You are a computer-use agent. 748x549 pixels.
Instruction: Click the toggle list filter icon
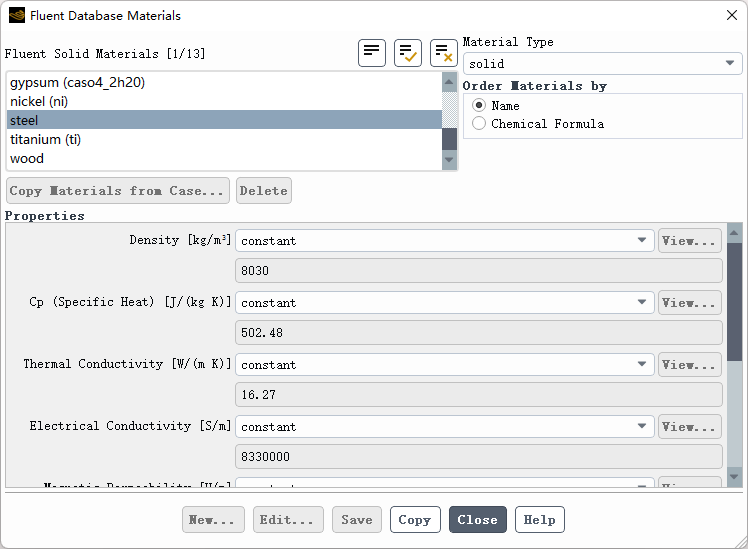[x=372, y=53]
